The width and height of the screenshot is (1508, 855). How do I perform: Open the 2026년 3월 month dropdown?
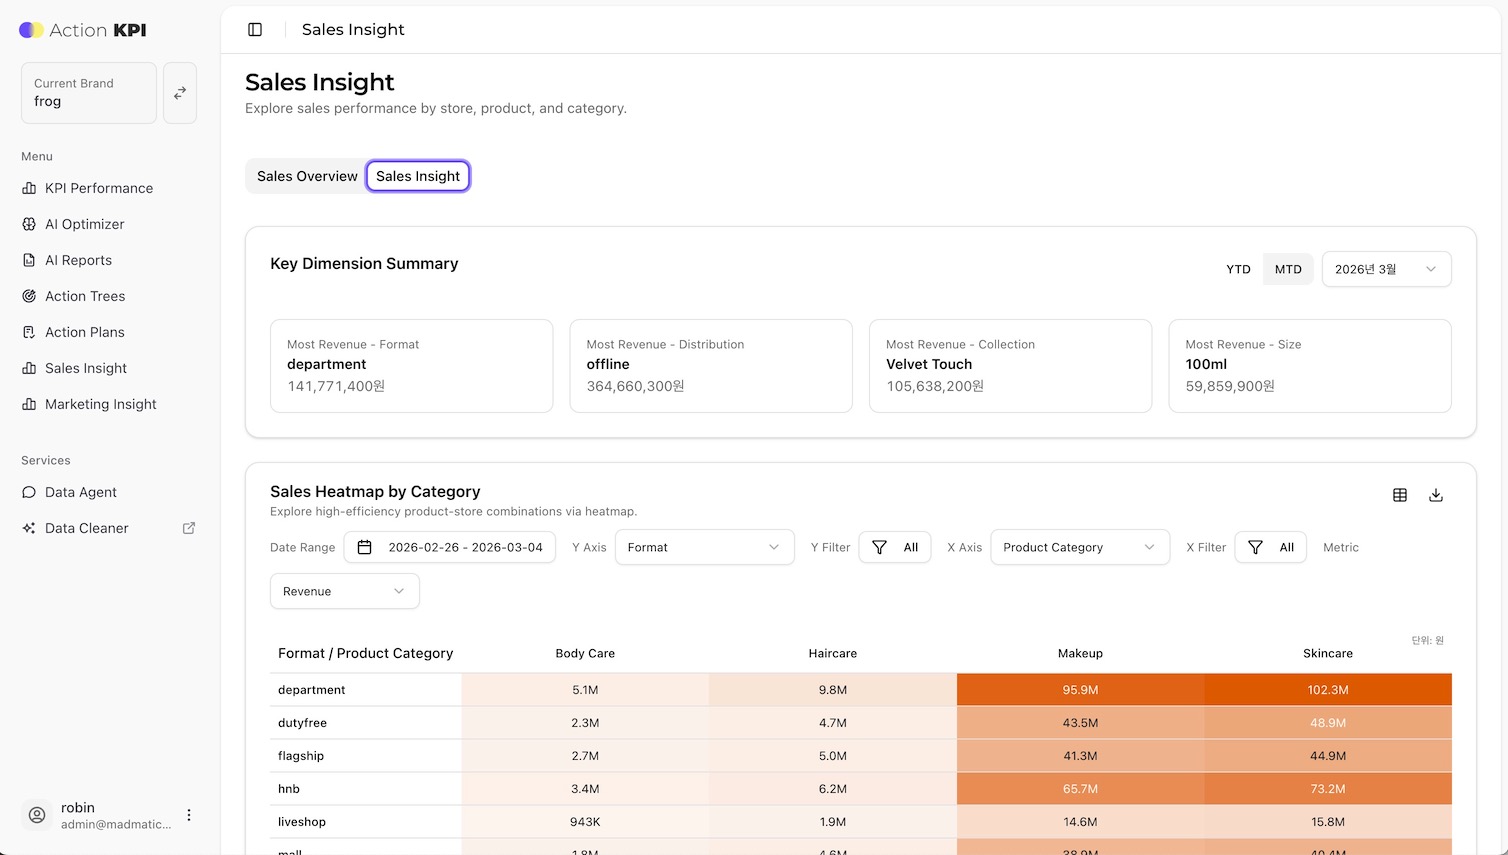click(1386, 269)
